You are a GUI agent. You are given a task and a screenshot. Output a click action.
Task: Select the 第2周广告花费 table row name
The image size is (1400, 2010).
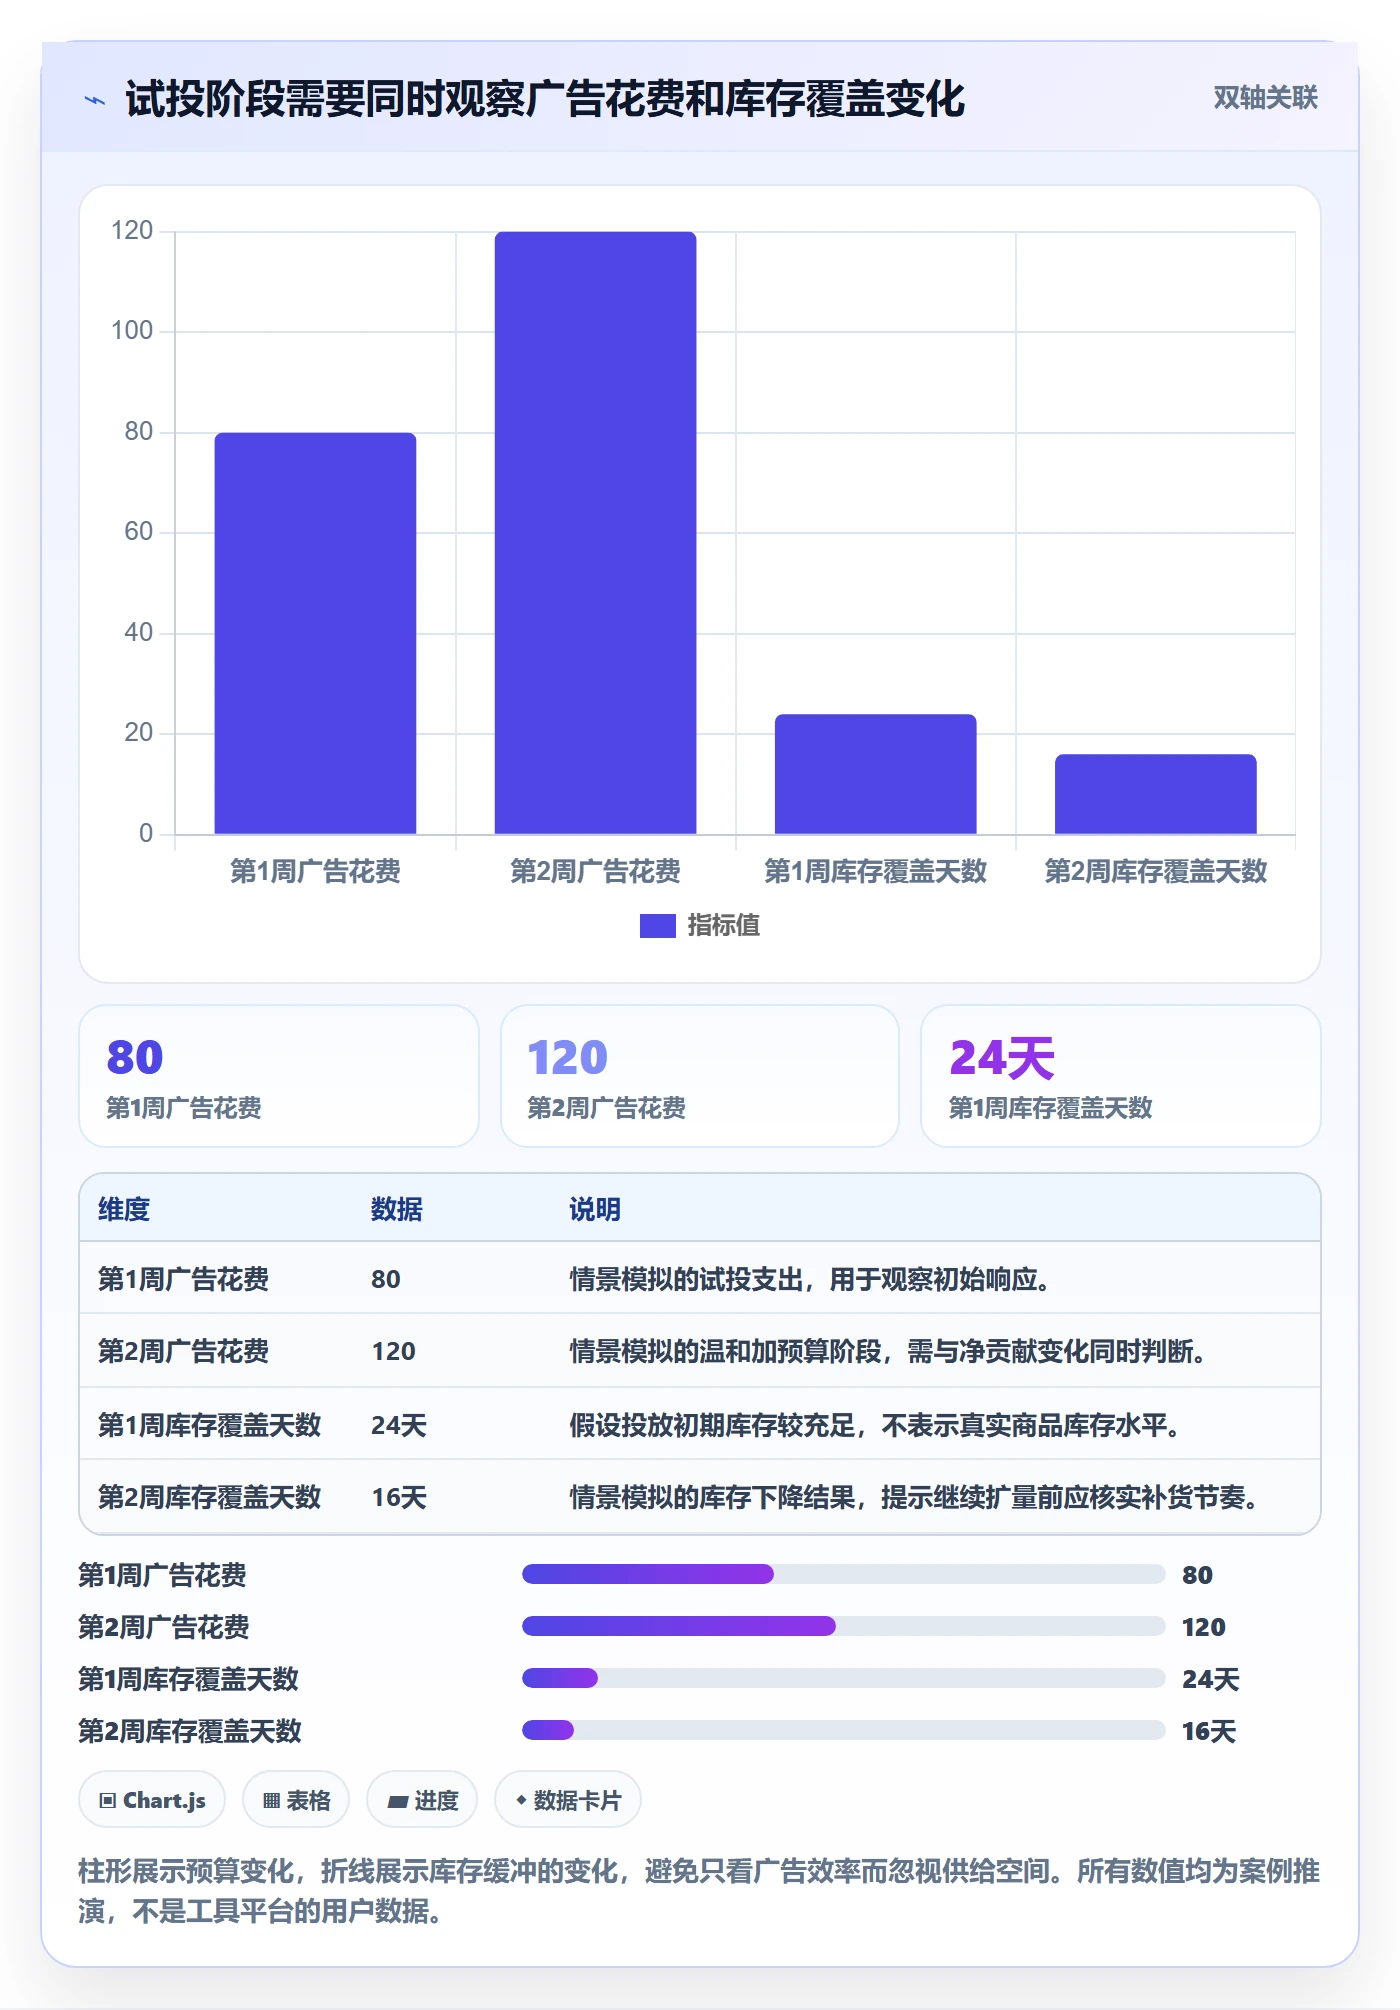click(184, 1351)
